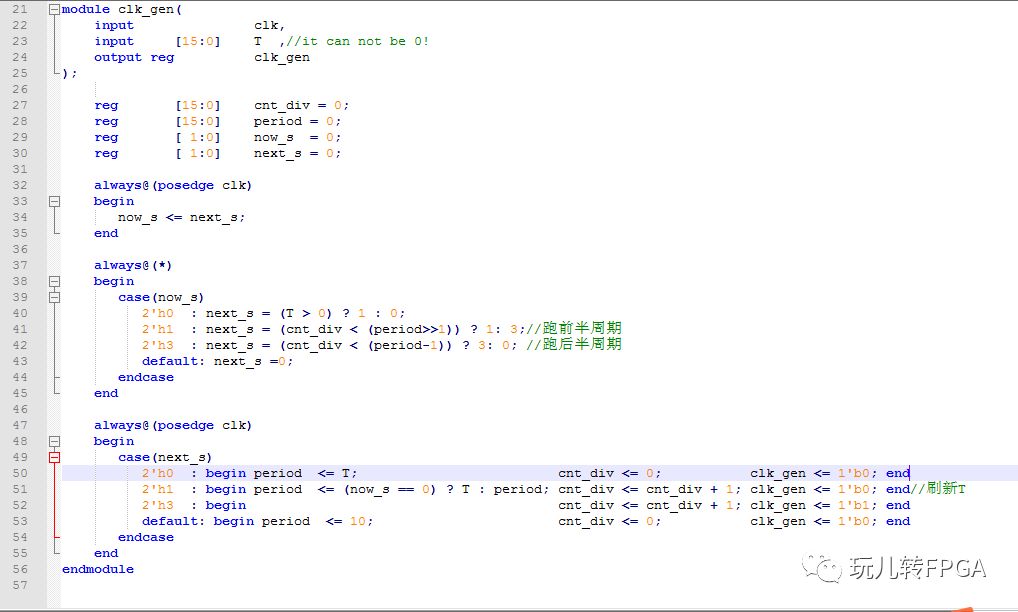Viewport: 1018px width, 612px height.
Task: Click line number 21 in the gutter
Action: pos(20,10)
